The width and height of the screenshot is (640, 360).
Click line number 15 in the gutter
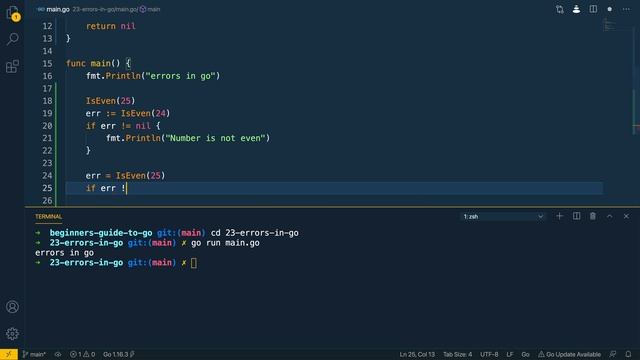(x=47, y=64)
